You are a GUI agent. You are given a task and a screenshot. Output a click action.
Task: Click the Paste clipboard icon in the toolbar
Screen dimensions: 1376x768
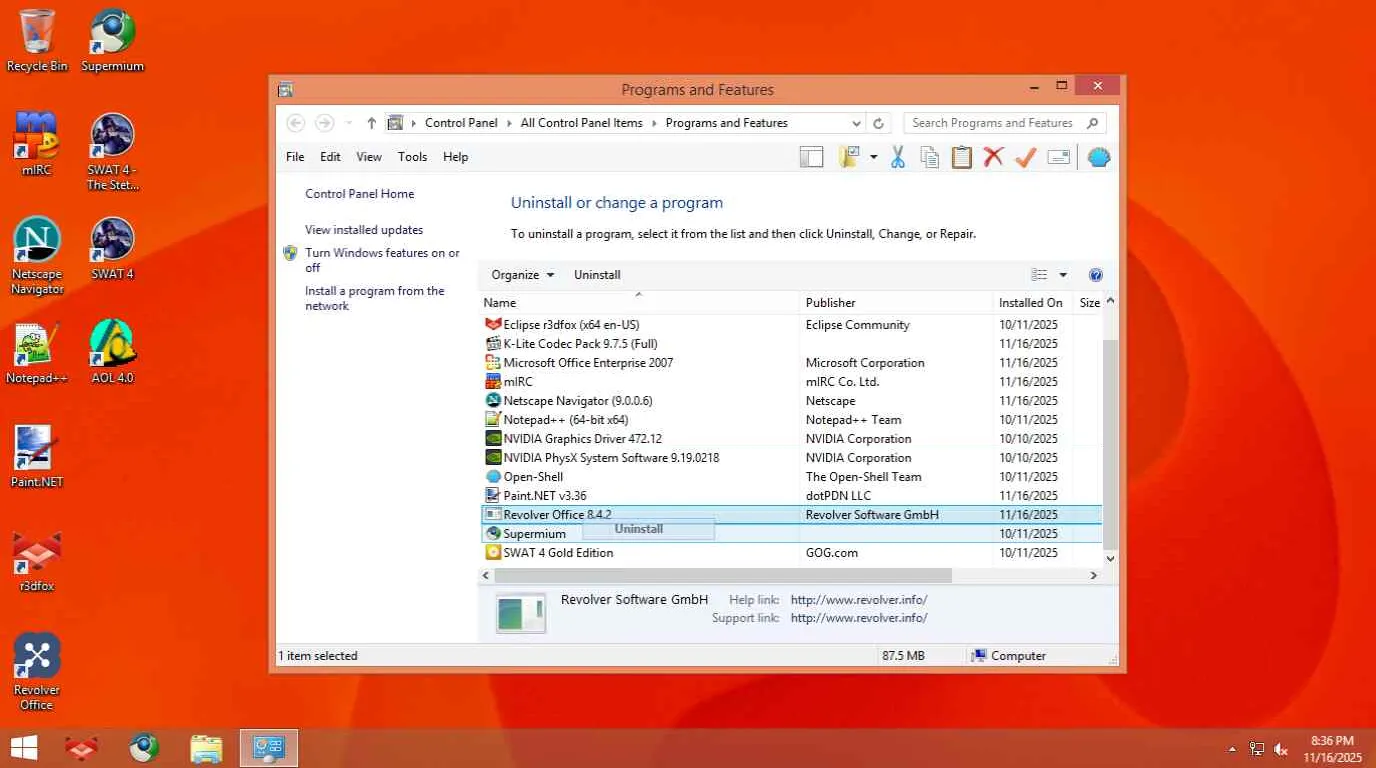click(961, 157)
